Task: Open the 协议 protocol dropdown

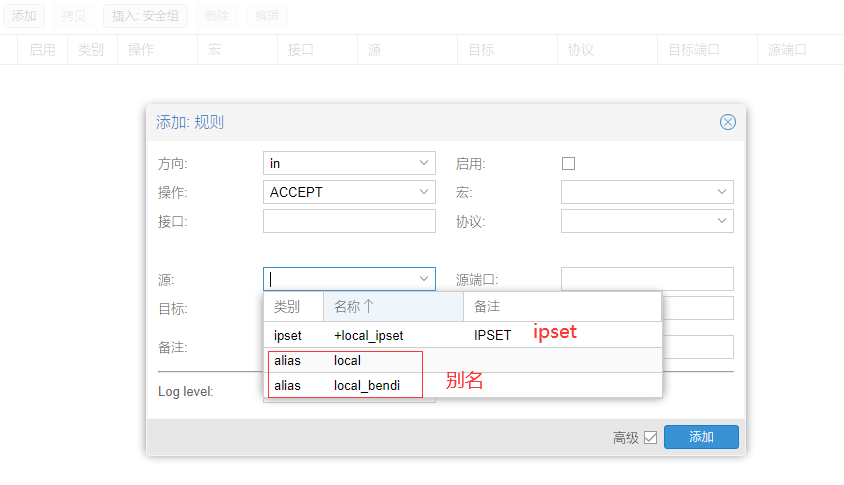Action: 722,221
